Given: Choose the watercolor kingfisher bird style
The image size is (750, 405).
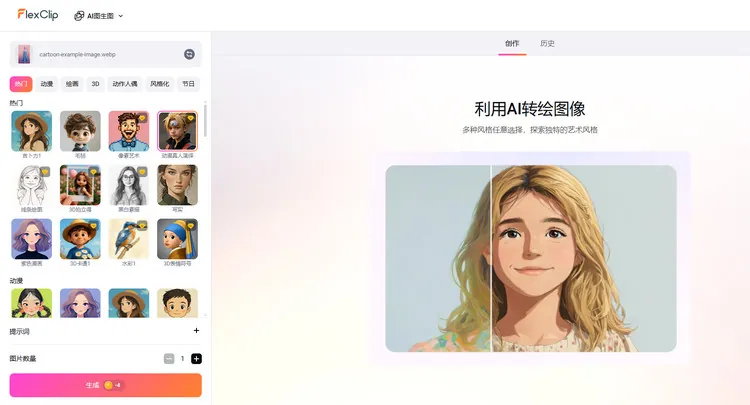Looking at the screenshot, I should pyautogui.click(x=129, y=239).
